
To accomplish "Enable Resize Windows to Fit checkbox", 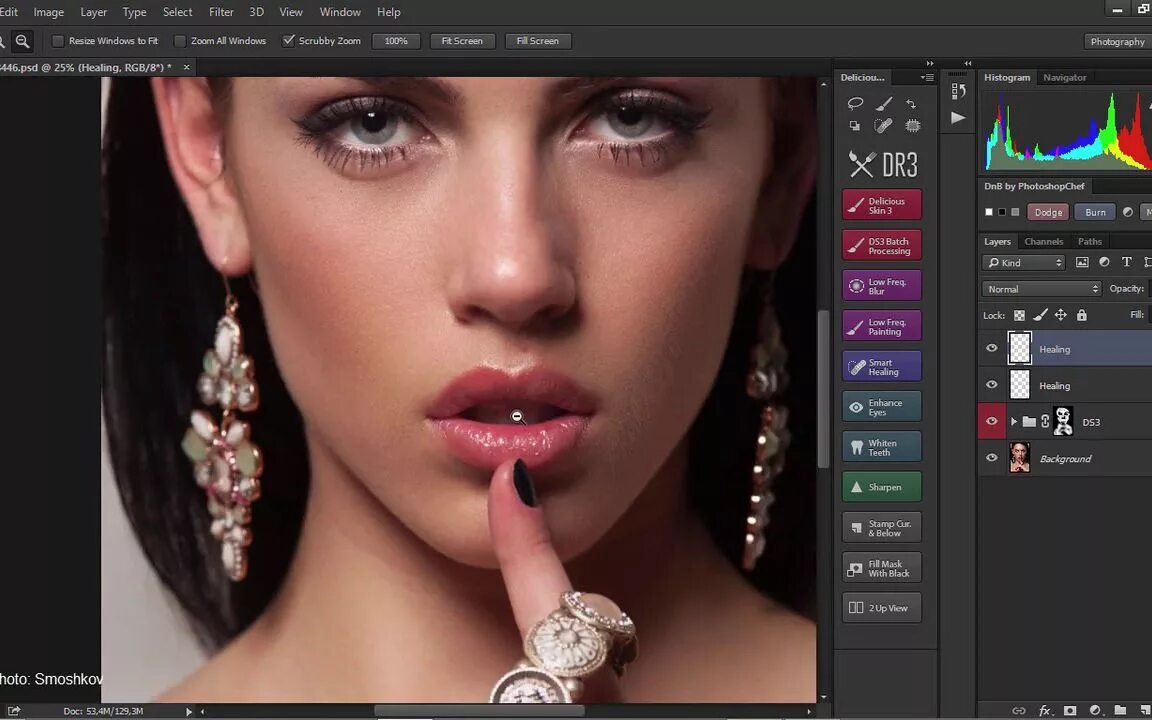I will point(57,41).
